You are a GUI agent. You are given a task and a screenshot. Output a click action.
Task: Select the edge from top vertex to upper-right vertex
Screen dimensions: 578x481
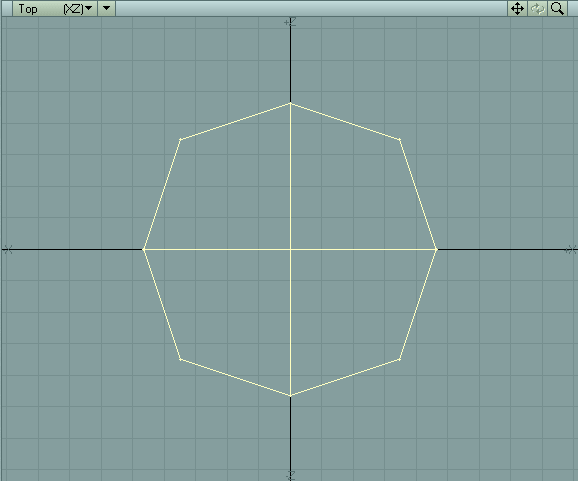pyautogui.click(x=345, y=122)
